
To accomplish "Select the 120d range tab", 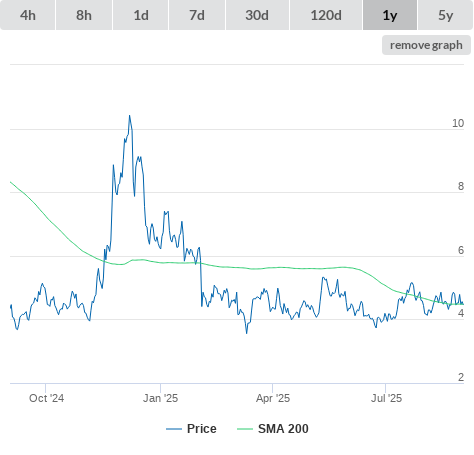I will [326, 15].
